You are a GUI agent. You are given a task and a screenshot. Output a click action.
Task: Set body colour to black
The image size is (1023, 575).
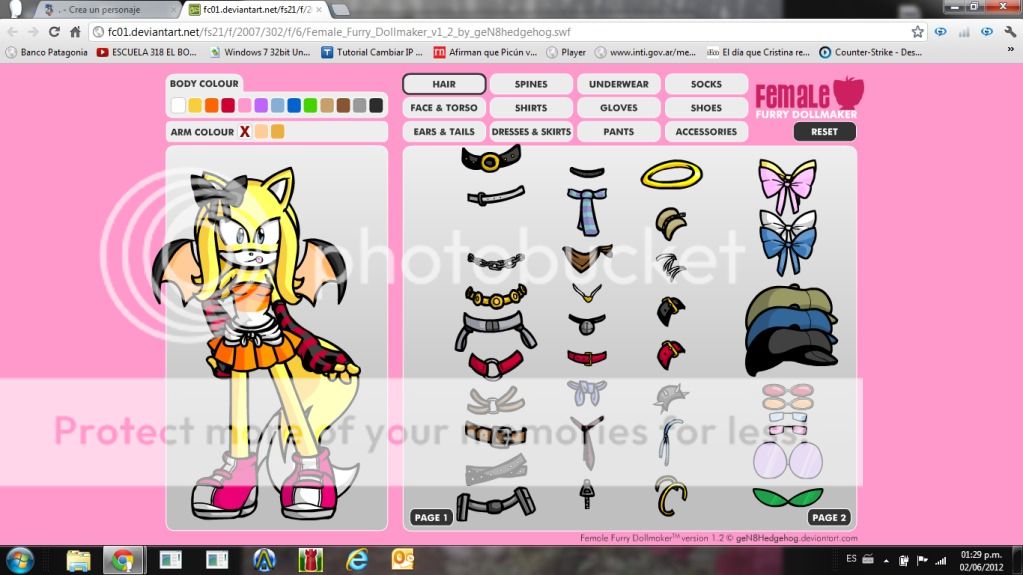click(x=376, y=105)
